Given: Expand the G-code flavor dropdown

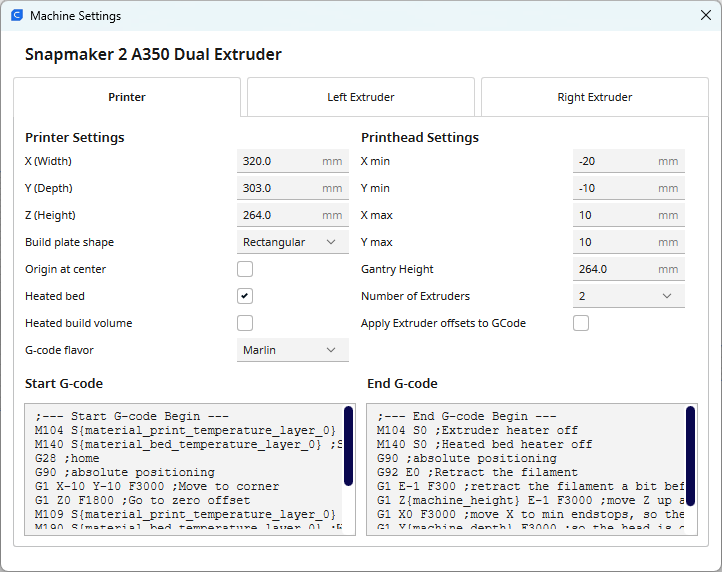Looking at the screenshot, I should [292, 350].
